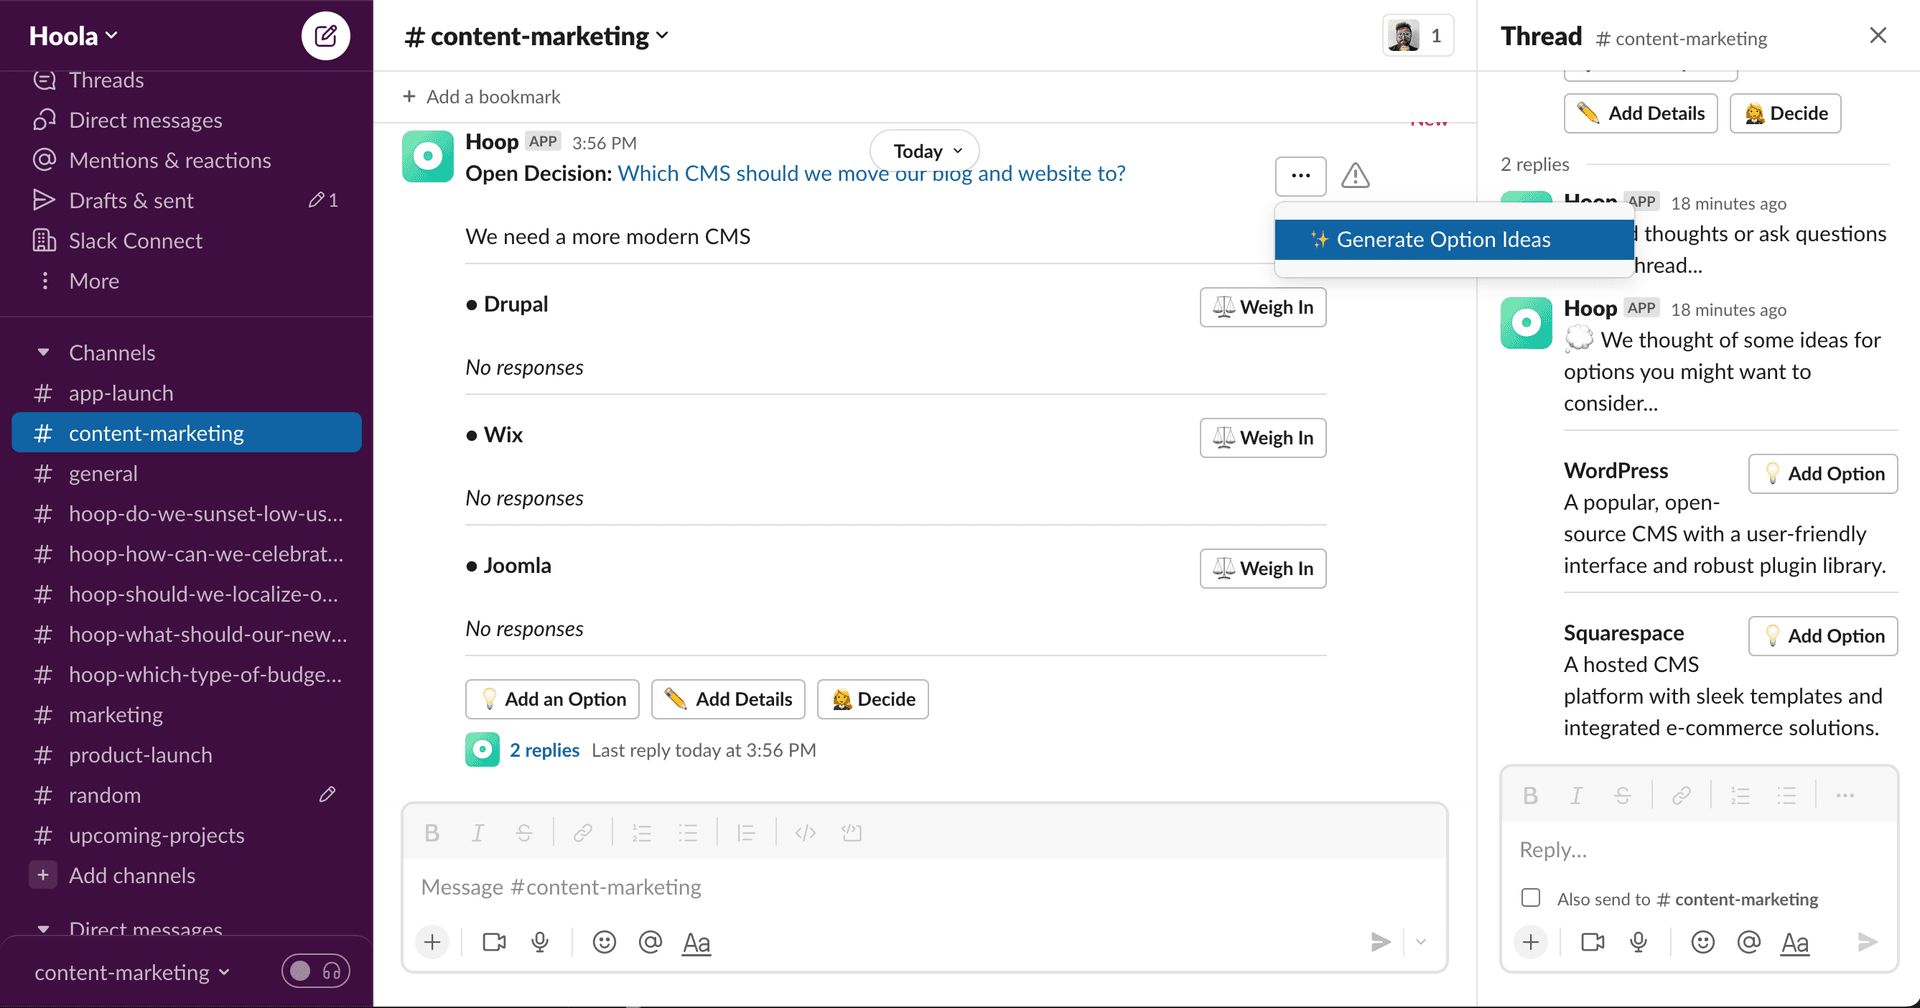Open the '2 replies' thread link
Image resolution: width=1920 pixels, height=1008 pixels.
pyautogui.click(x=544, y=750)
